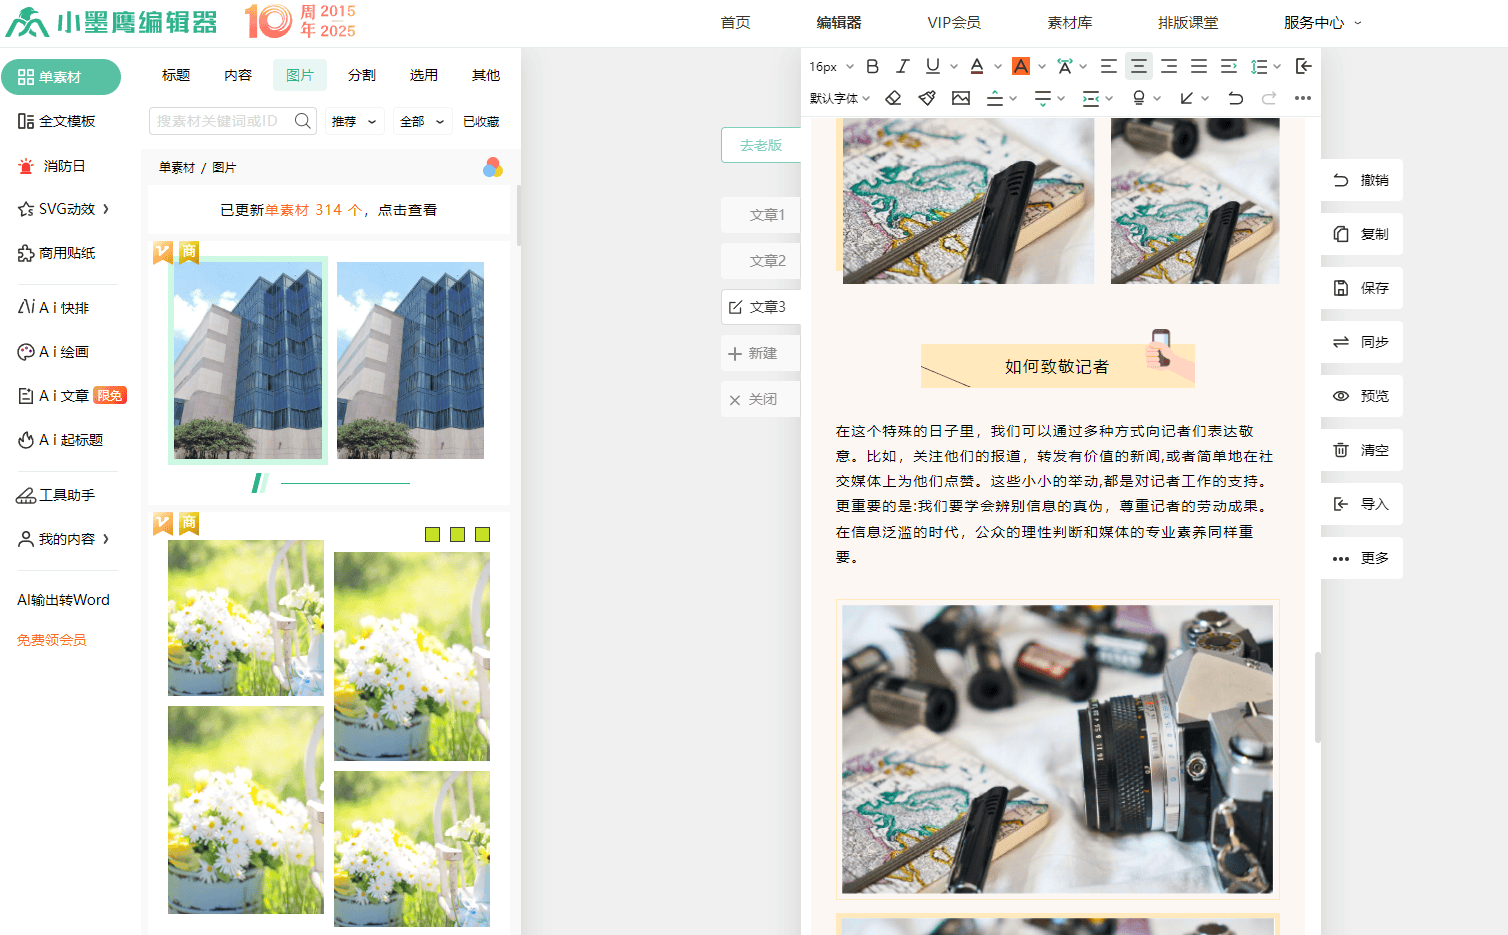Image resolution: width=1508 pixels, height=935 pixels.
Task: Click the 去老版 button
Action: coord(761,145)
